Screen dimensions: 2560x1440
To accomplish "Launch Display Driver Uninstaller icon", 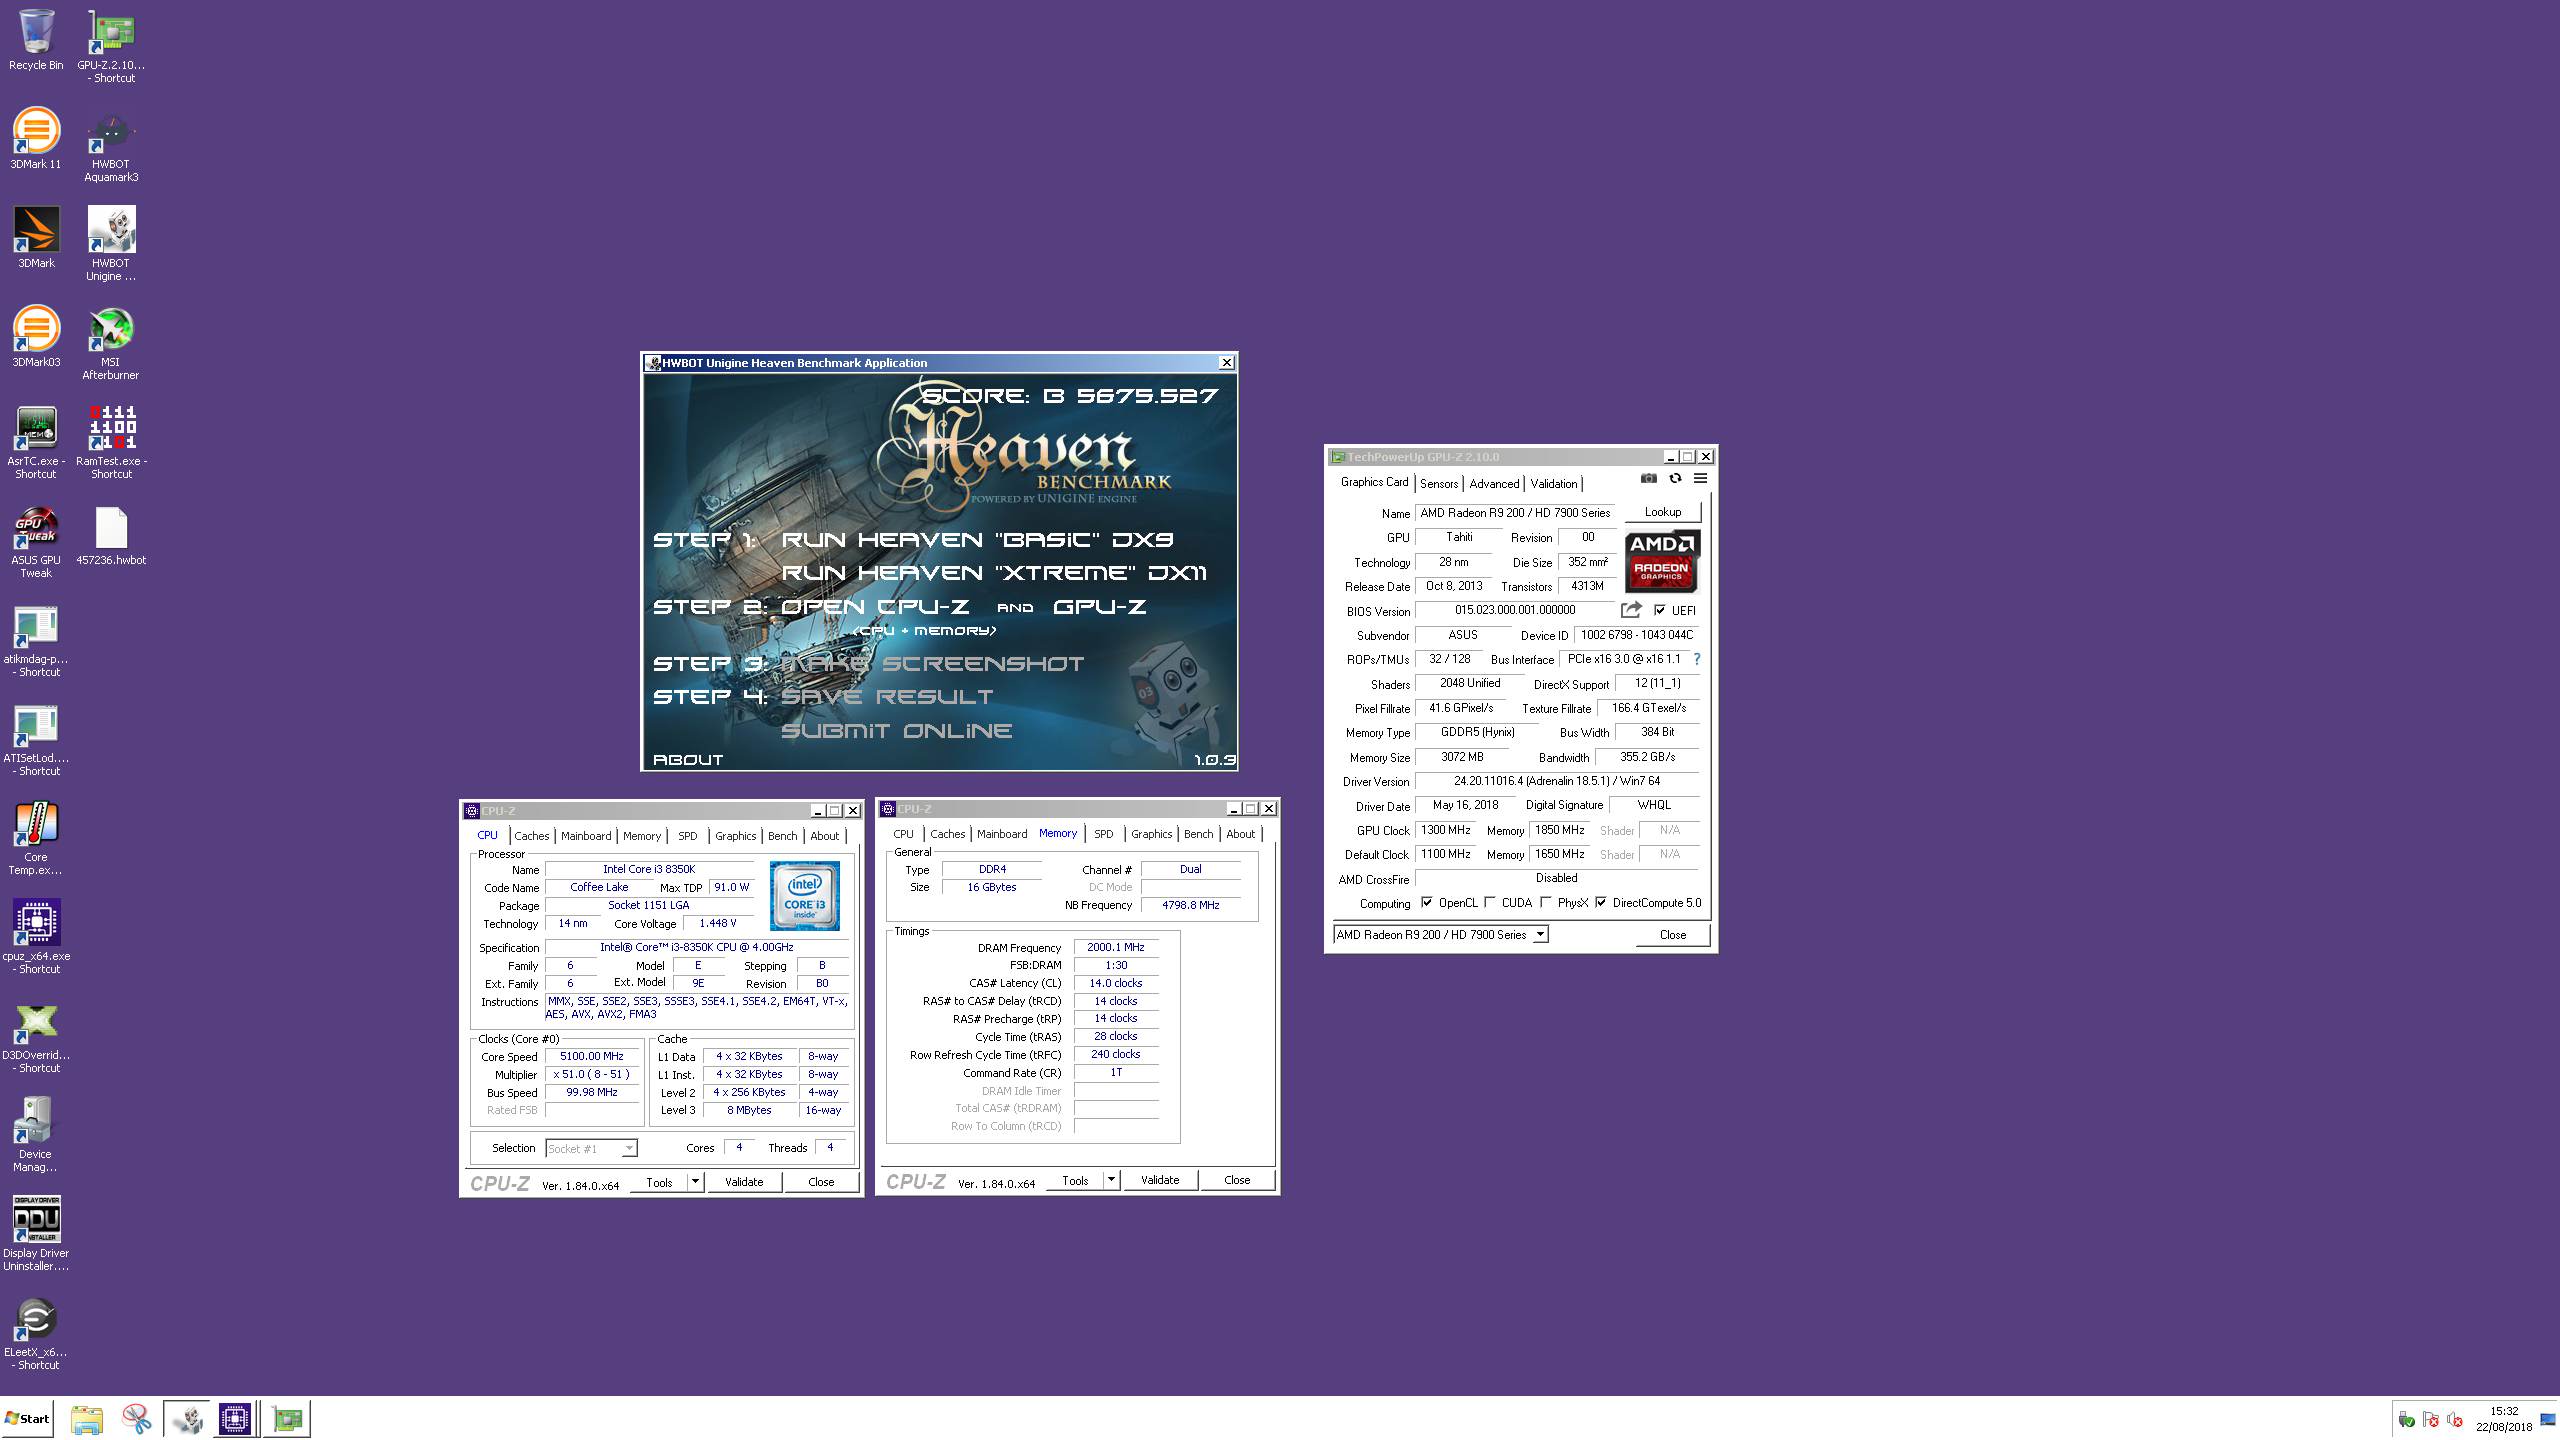I will pos(36,1234).
